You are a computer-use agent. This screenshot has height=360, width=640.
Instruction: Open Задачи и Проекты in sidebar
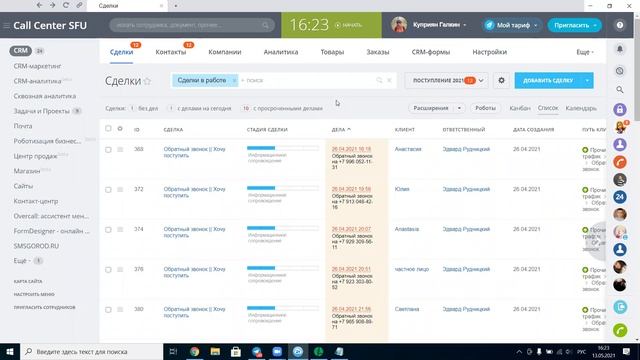[x=42, y=111]
